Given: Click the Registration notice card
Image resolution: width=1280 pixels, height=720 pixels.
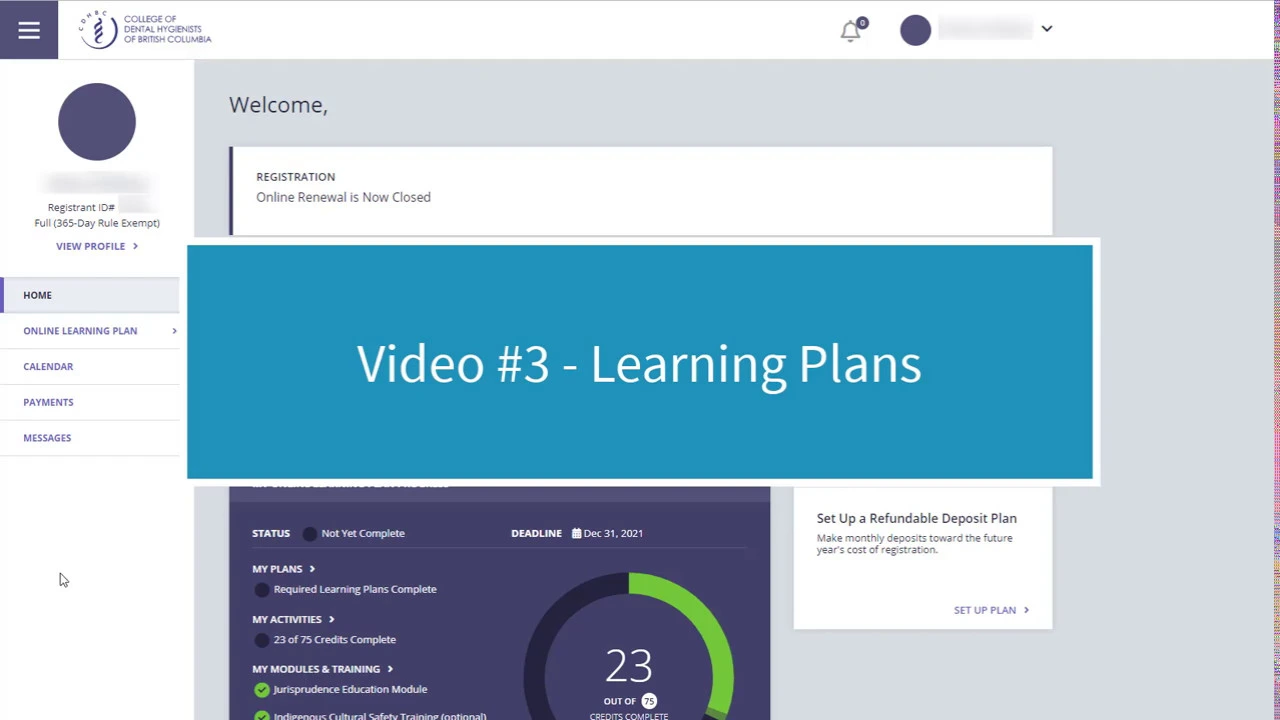Looking at the screenshot, I should pos(641,191).
